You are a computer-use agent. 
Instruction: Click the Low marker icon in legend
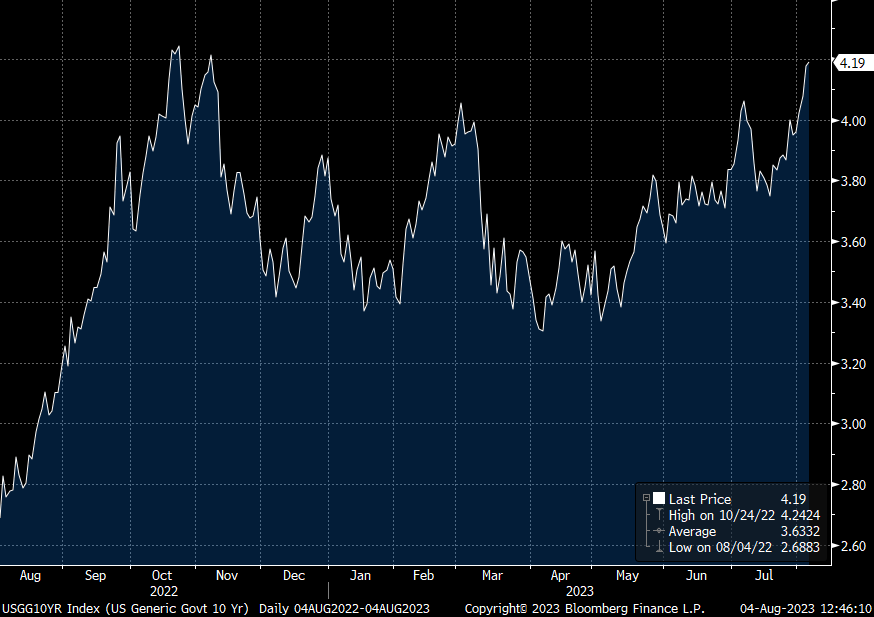coord(659,547)
